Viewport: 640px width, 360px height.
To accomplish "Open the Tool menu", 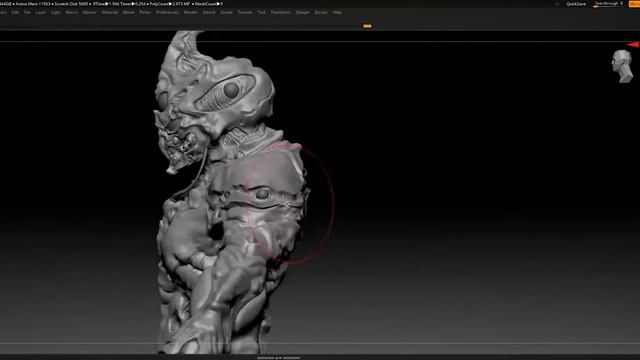I will (261, 12).
